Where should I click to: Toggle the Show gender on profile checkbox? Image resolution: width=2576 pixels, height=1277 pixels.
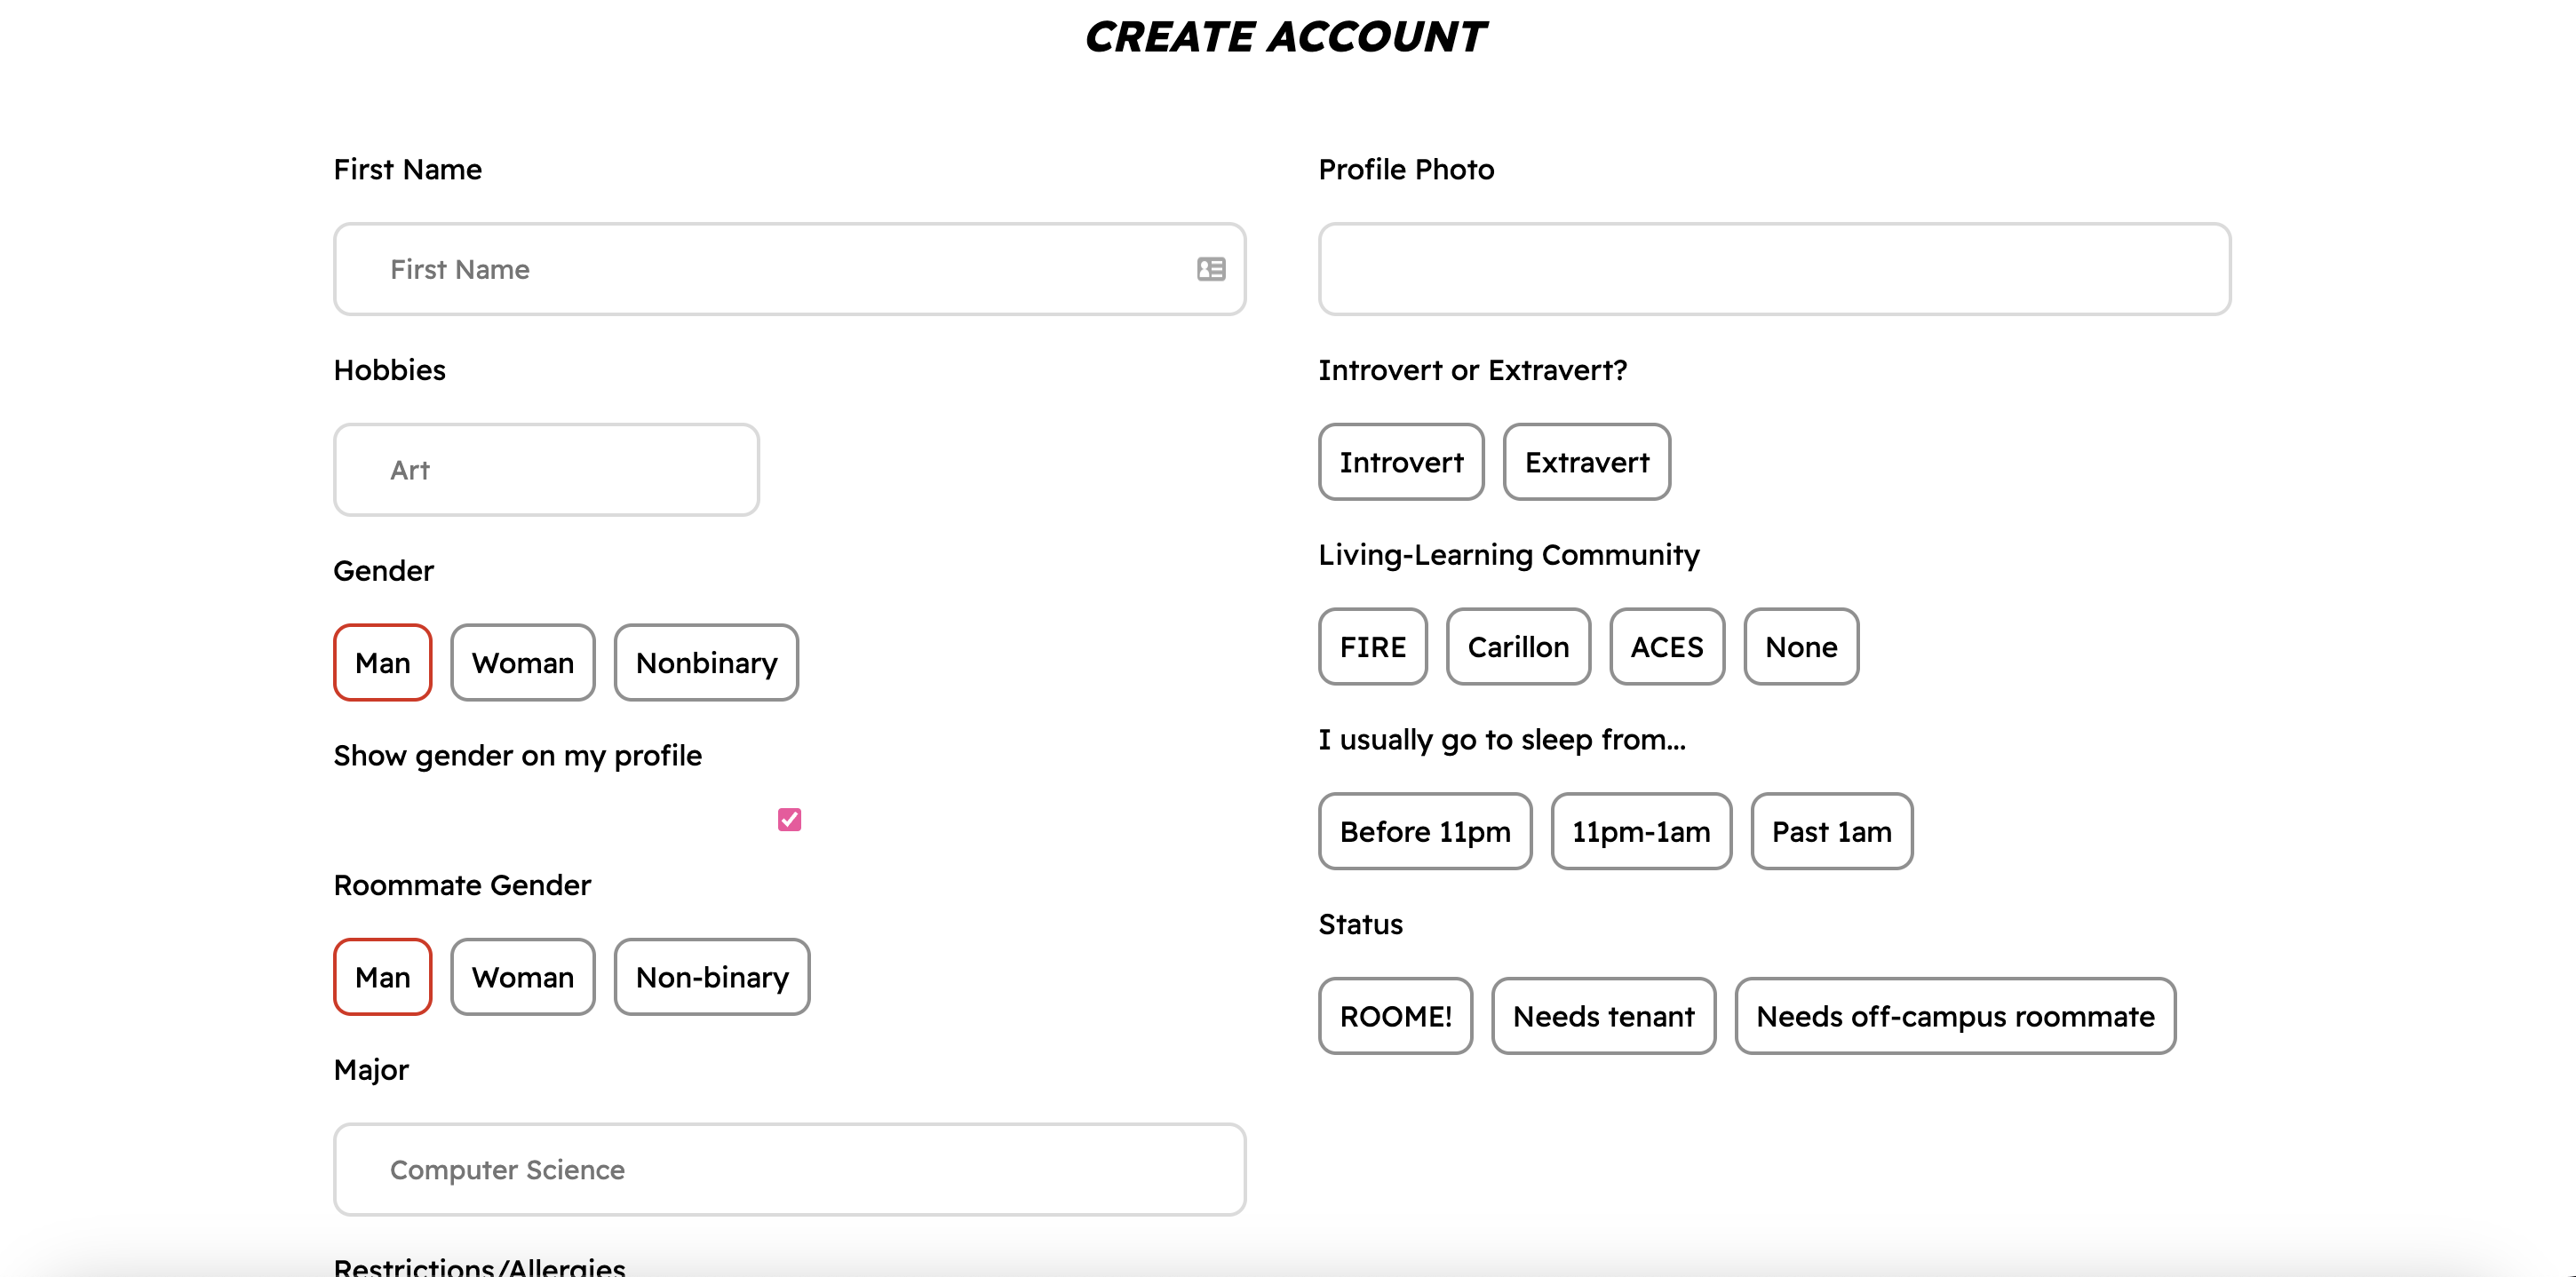pos(789,820)
